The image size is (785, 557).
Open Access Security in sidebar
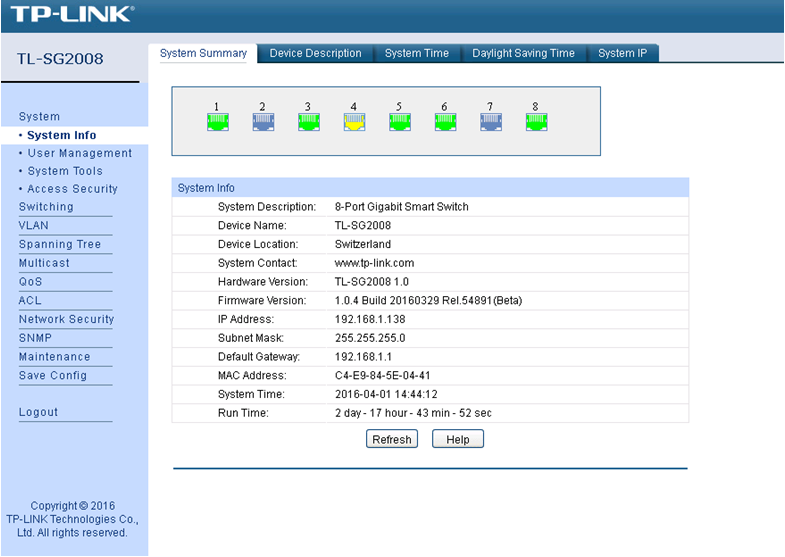click(73, 189)
